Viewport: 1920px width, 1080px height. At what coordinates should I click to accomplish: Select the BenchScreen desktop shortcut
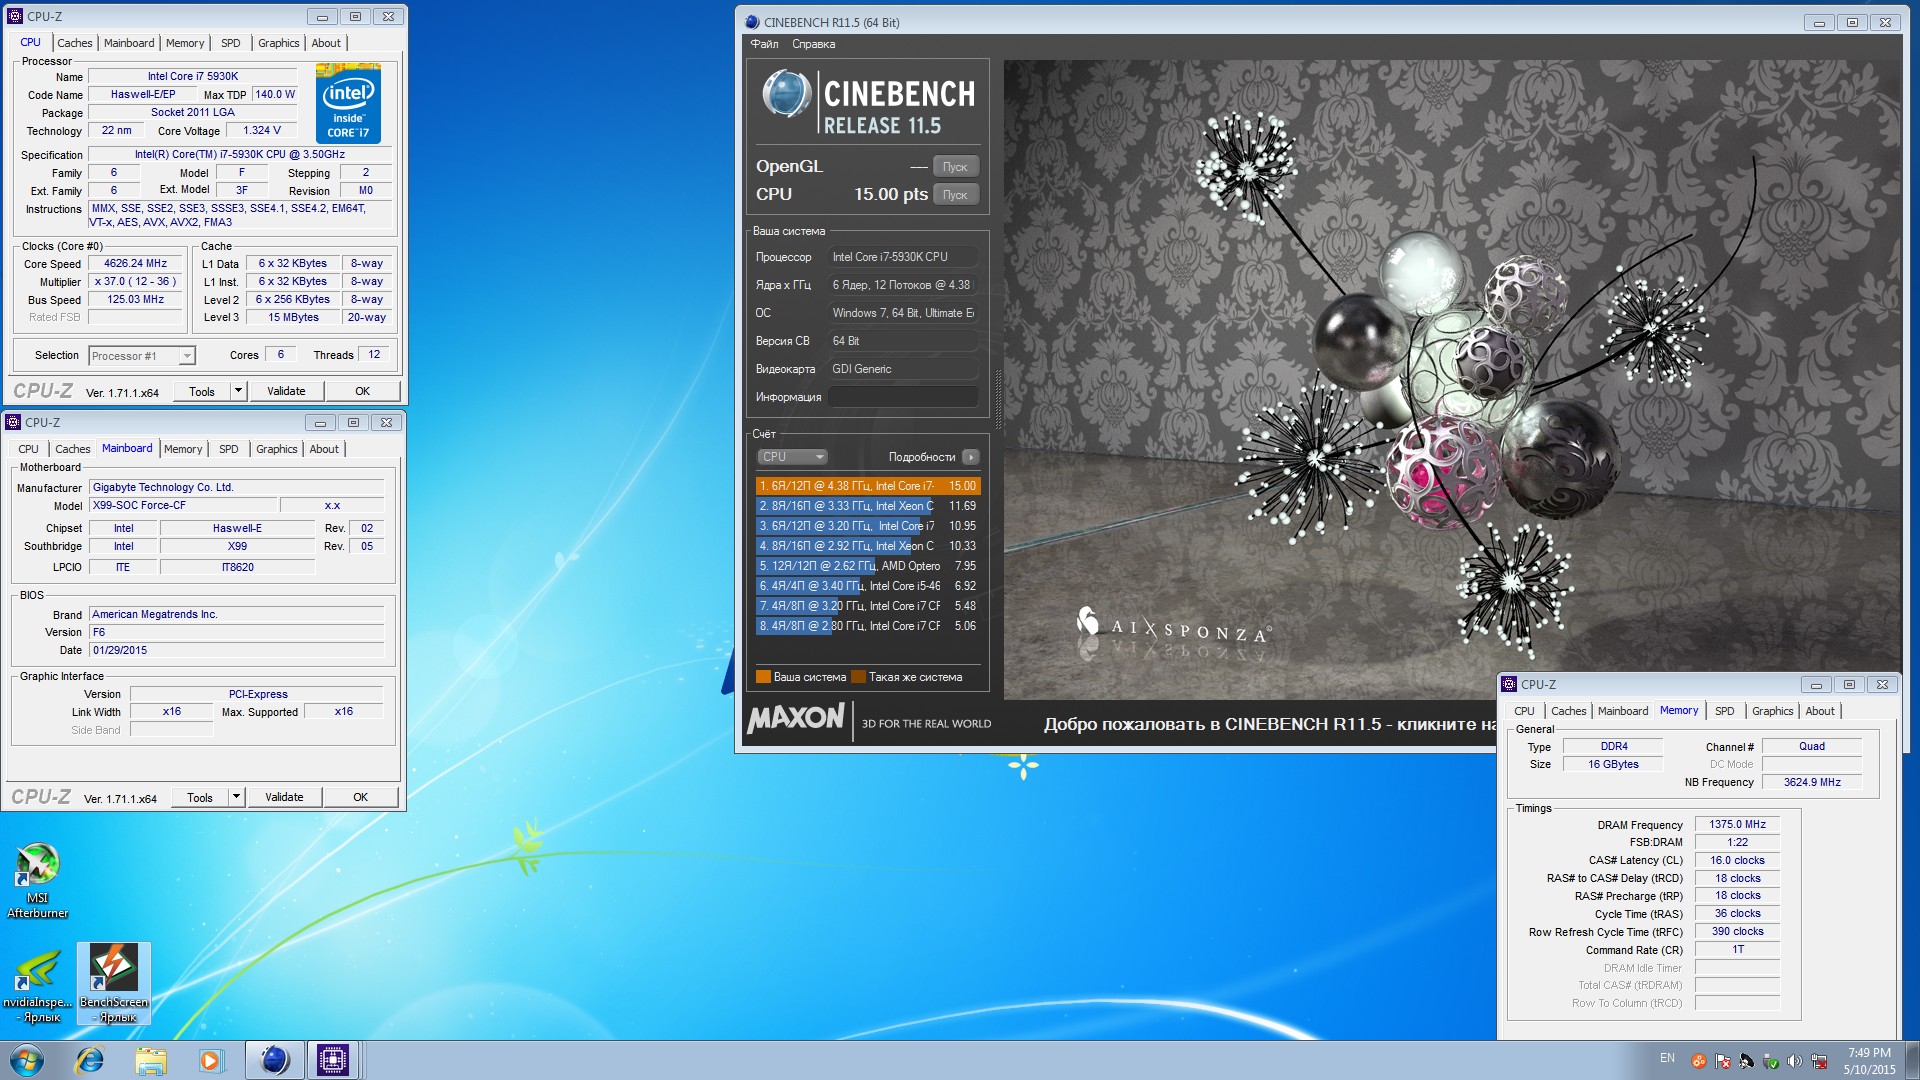114,985
